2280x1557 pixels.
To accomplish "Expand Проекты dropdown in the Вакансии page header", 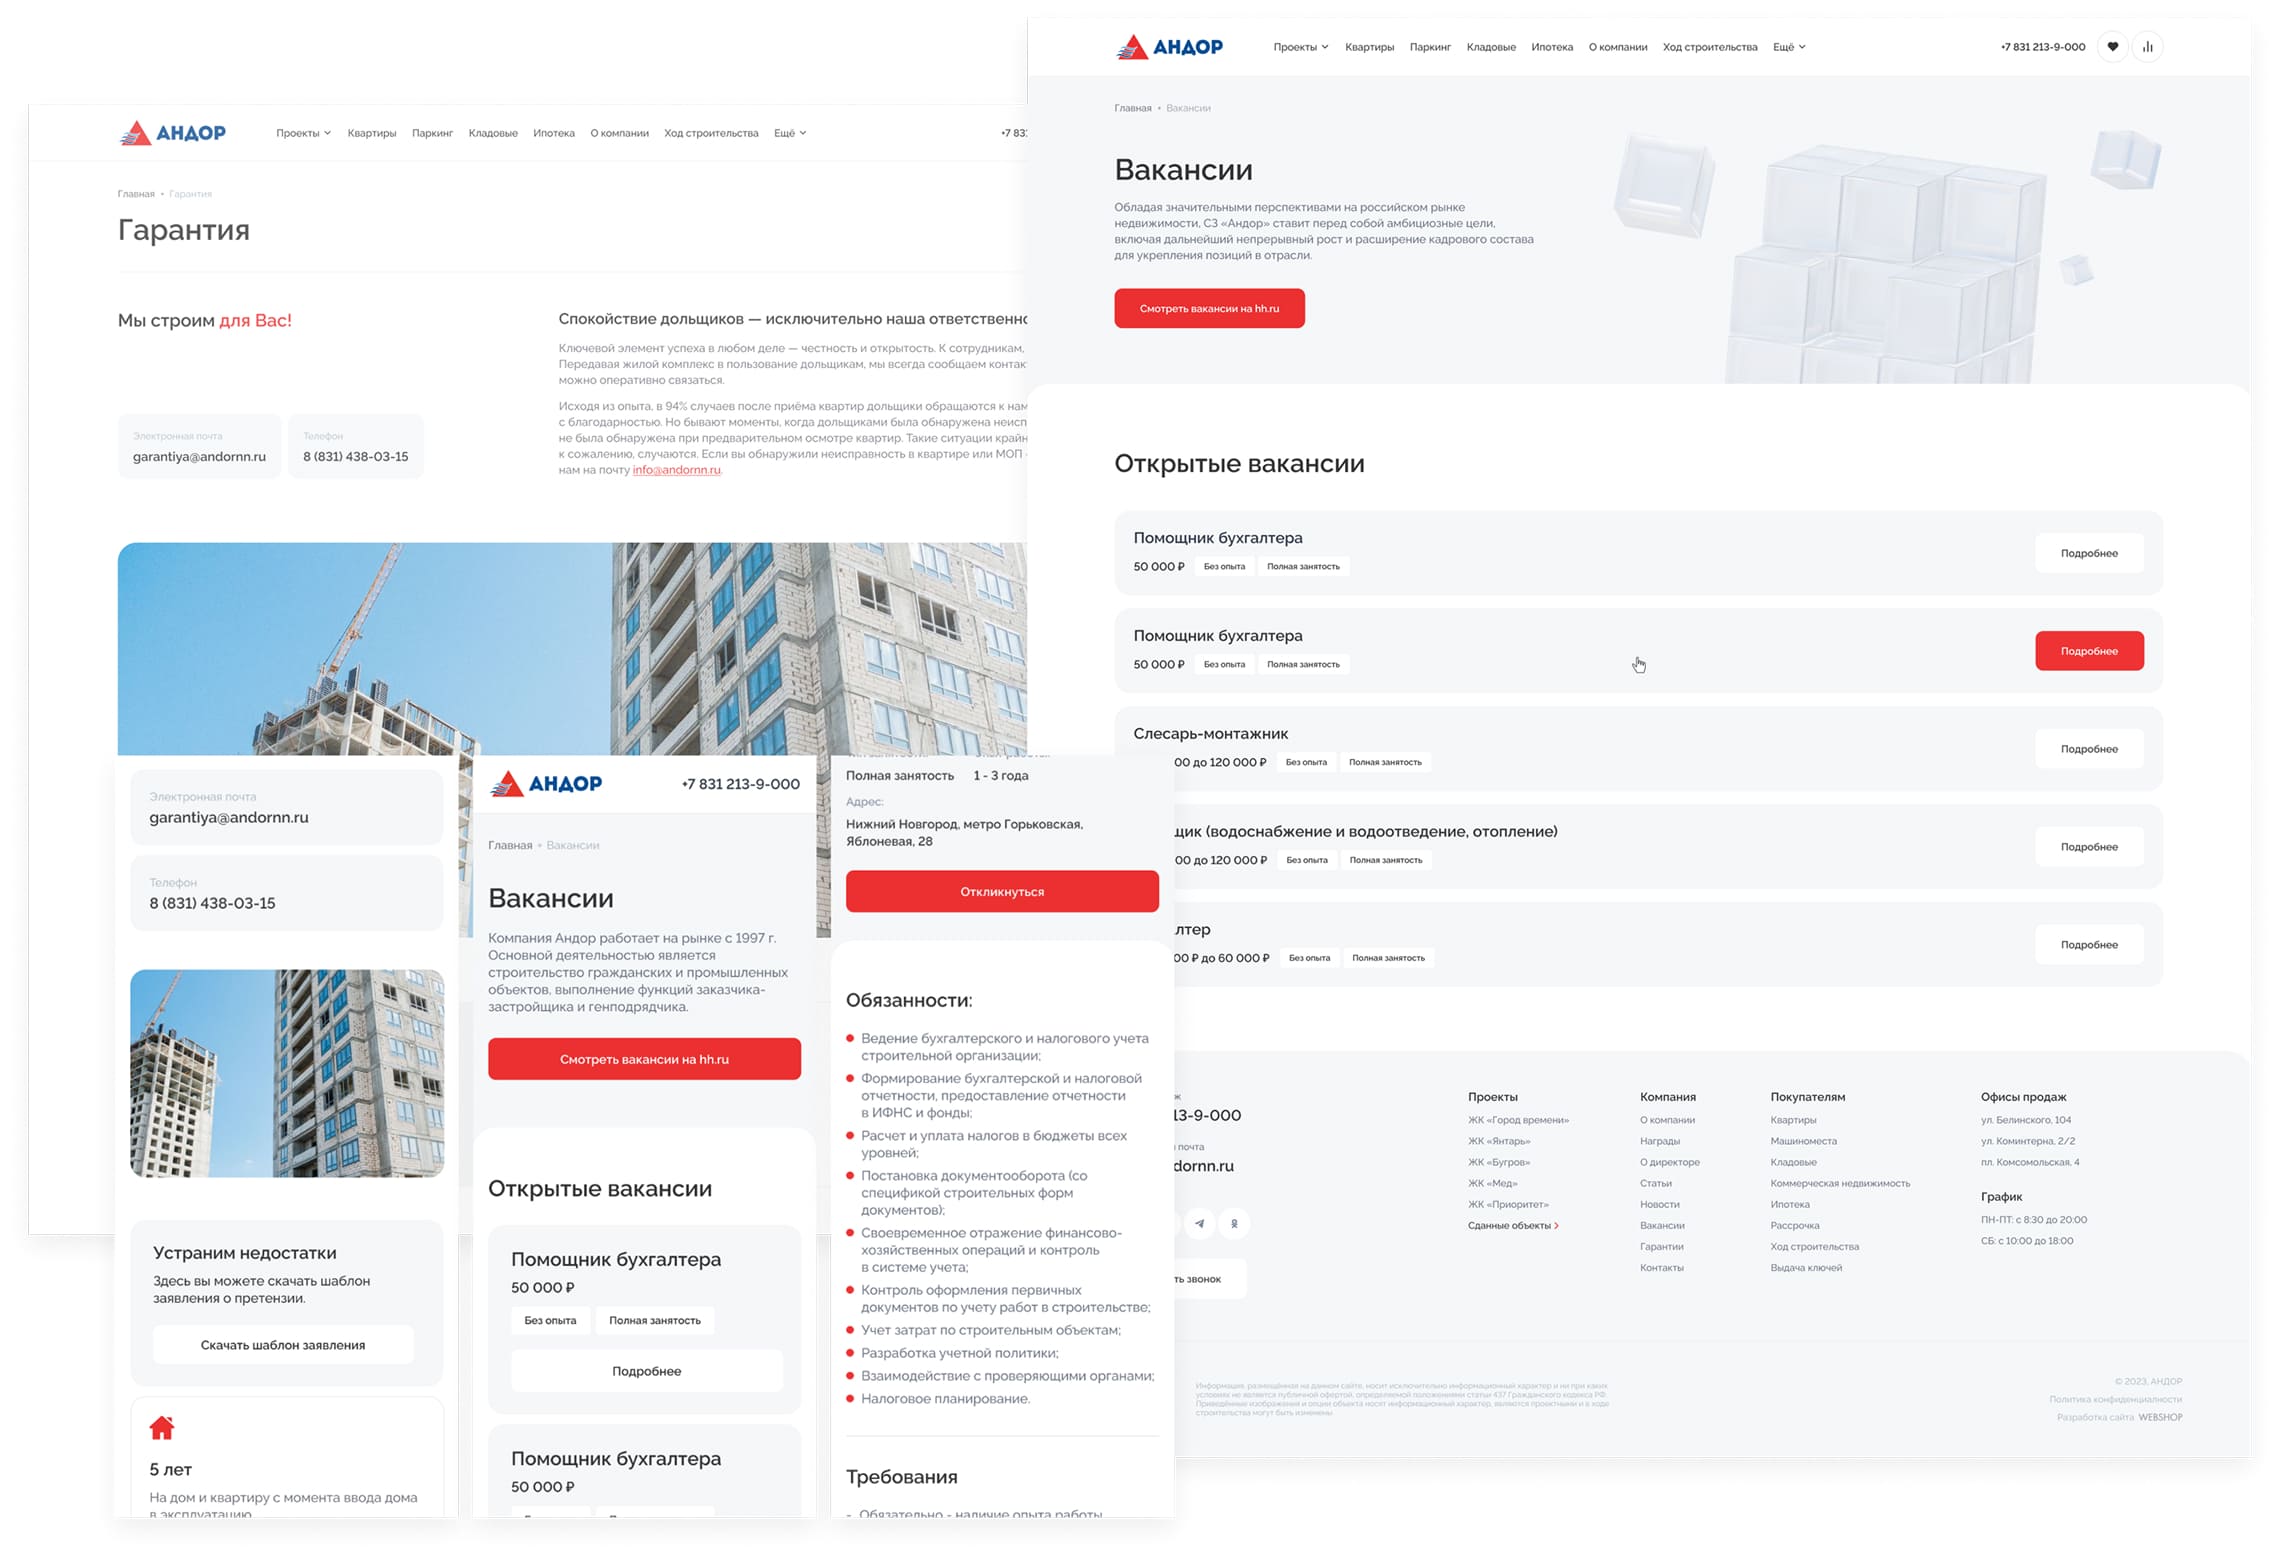I will click(1300, 47).
